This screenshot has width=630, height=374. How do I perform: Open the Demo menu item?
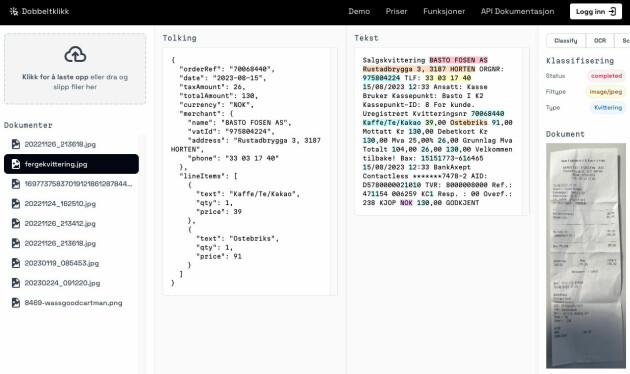tap(359, 11)
